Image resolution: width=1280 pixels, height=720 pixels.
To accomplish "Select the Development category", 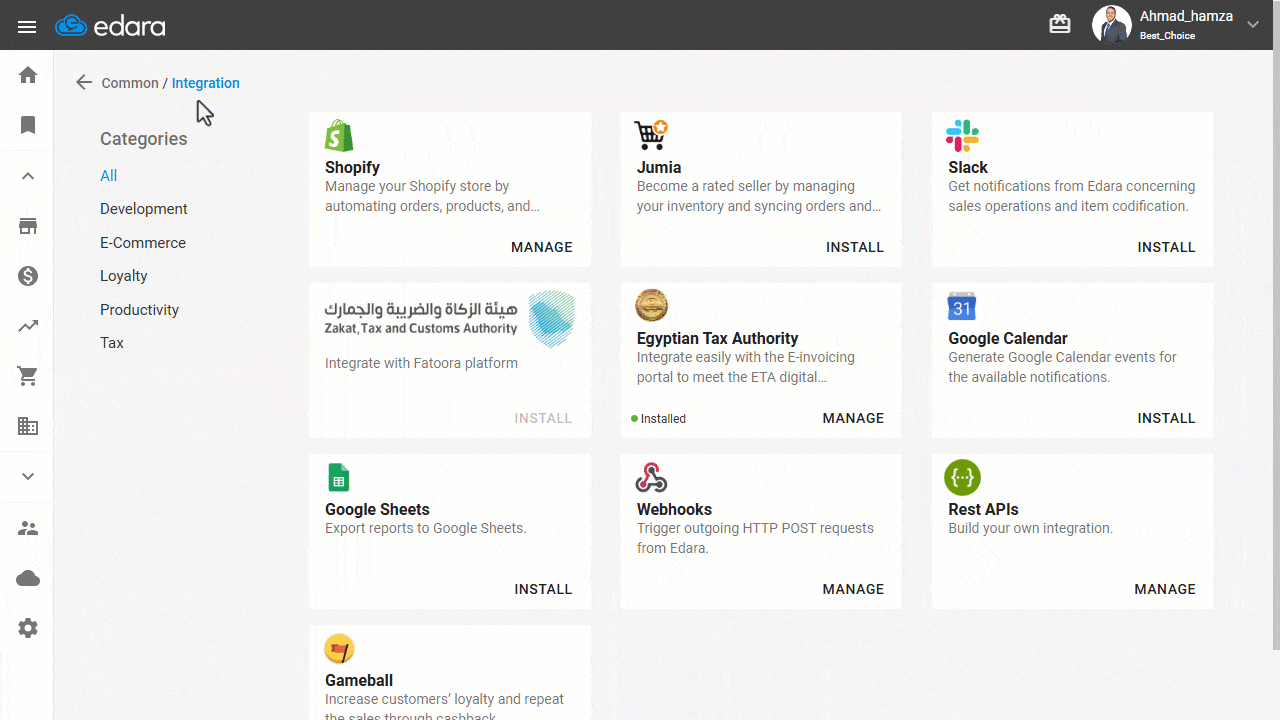I will tap(144, 209).
